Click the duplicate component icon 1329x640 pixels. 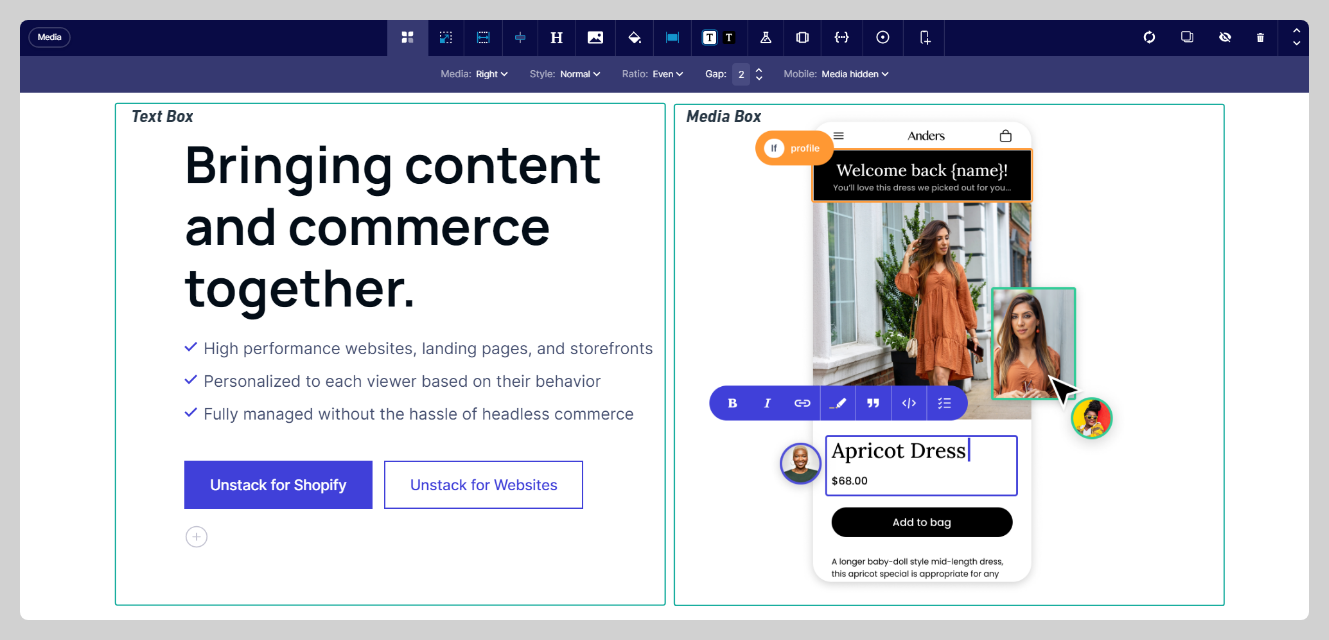point(1187,38)
